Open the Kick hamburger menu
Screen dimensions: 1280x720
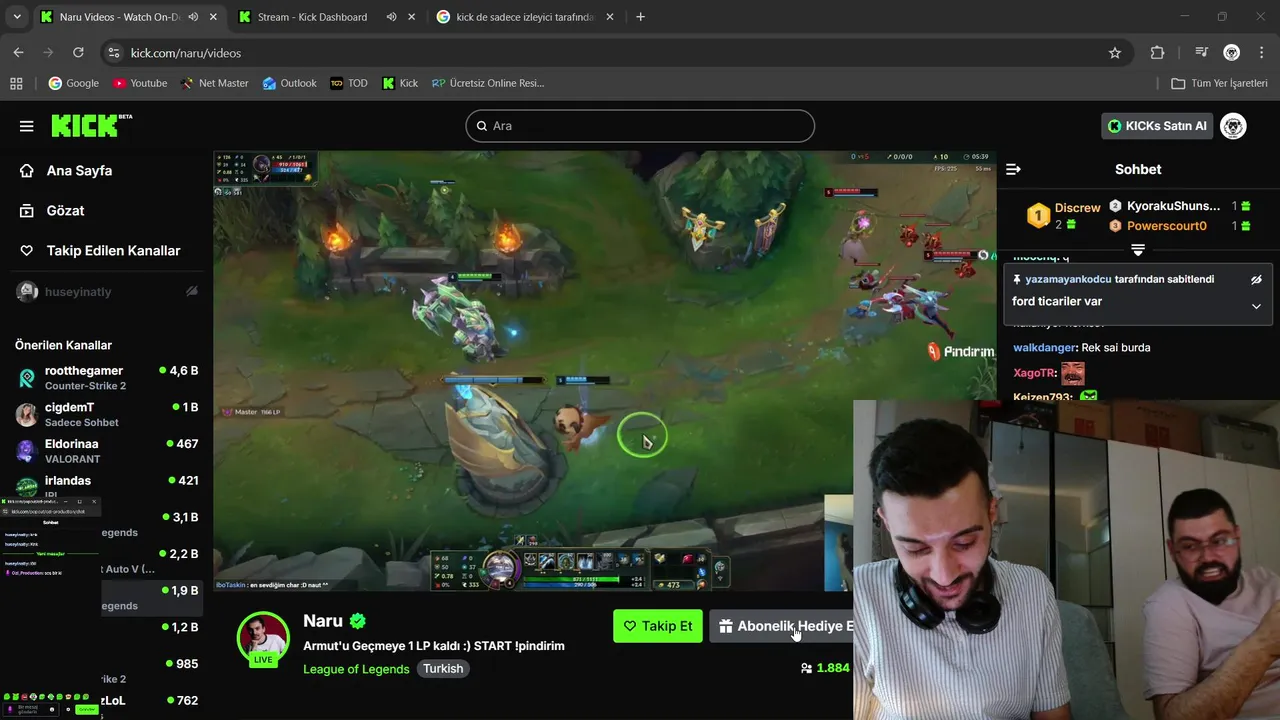click(26, 126)
